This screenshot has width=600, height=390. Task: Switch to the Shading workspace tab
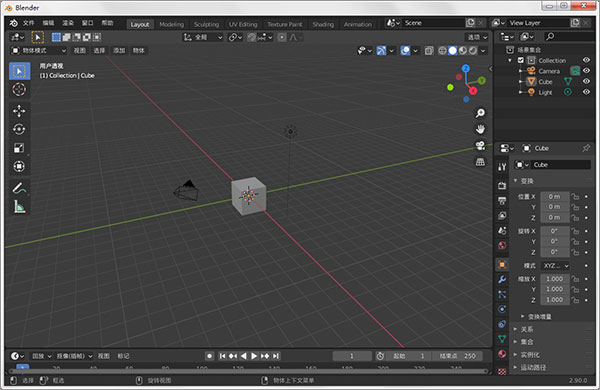[x=323, y=24]
